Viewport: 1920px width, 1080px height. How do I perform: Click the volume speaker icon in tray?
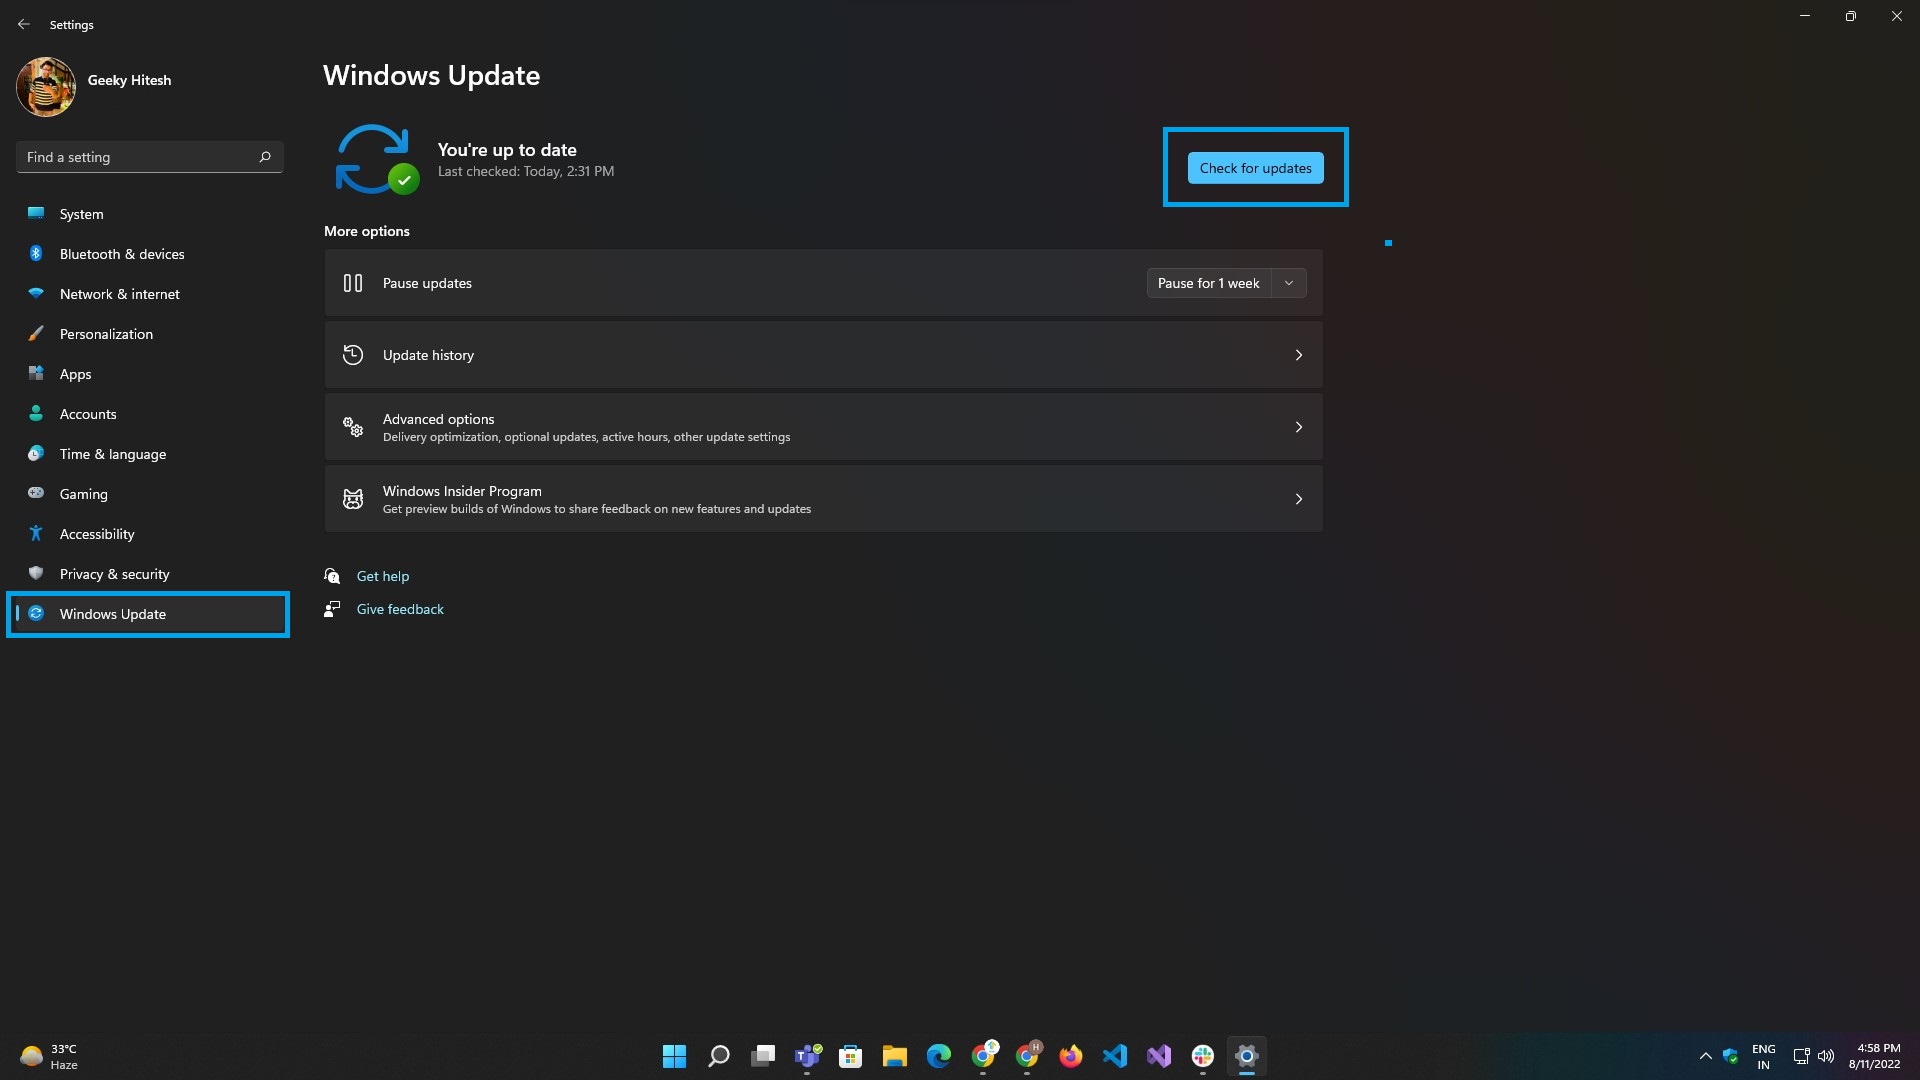click(x=1826, y=1056)
